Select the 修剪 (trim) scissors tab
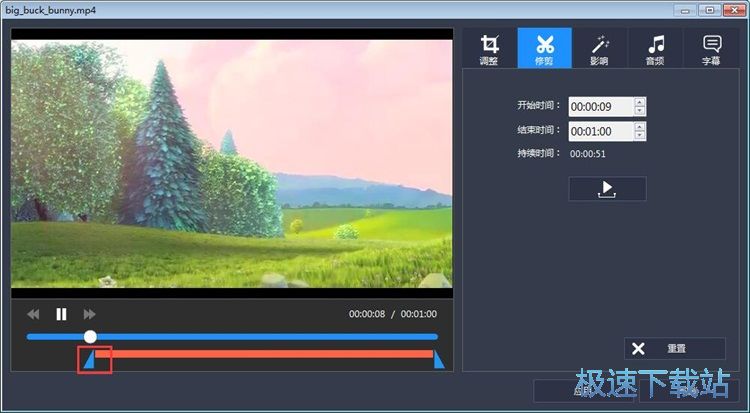The width and height of the screenshot is (750, 413). pos(544,48)
